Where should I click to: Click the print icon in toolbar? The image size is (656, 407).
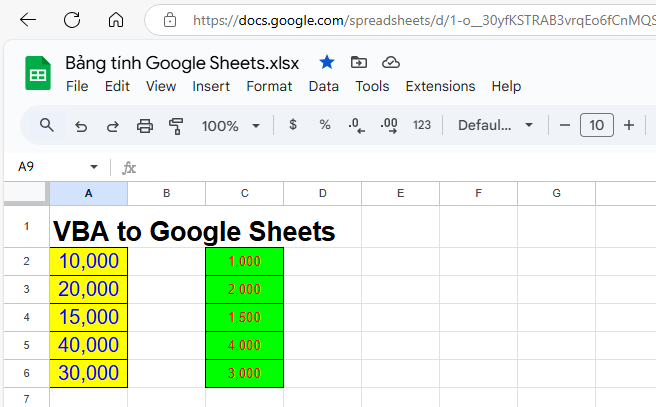pyautogui.click(x=145, y=126)
